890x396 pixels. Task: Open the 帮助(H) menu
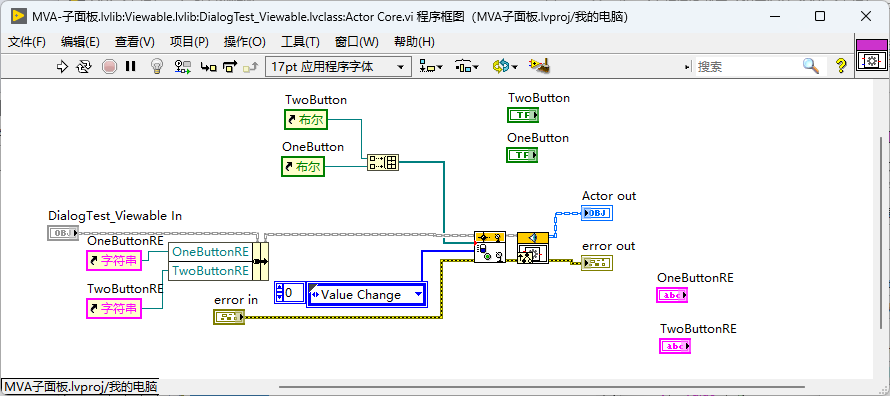tap(414, 42)
